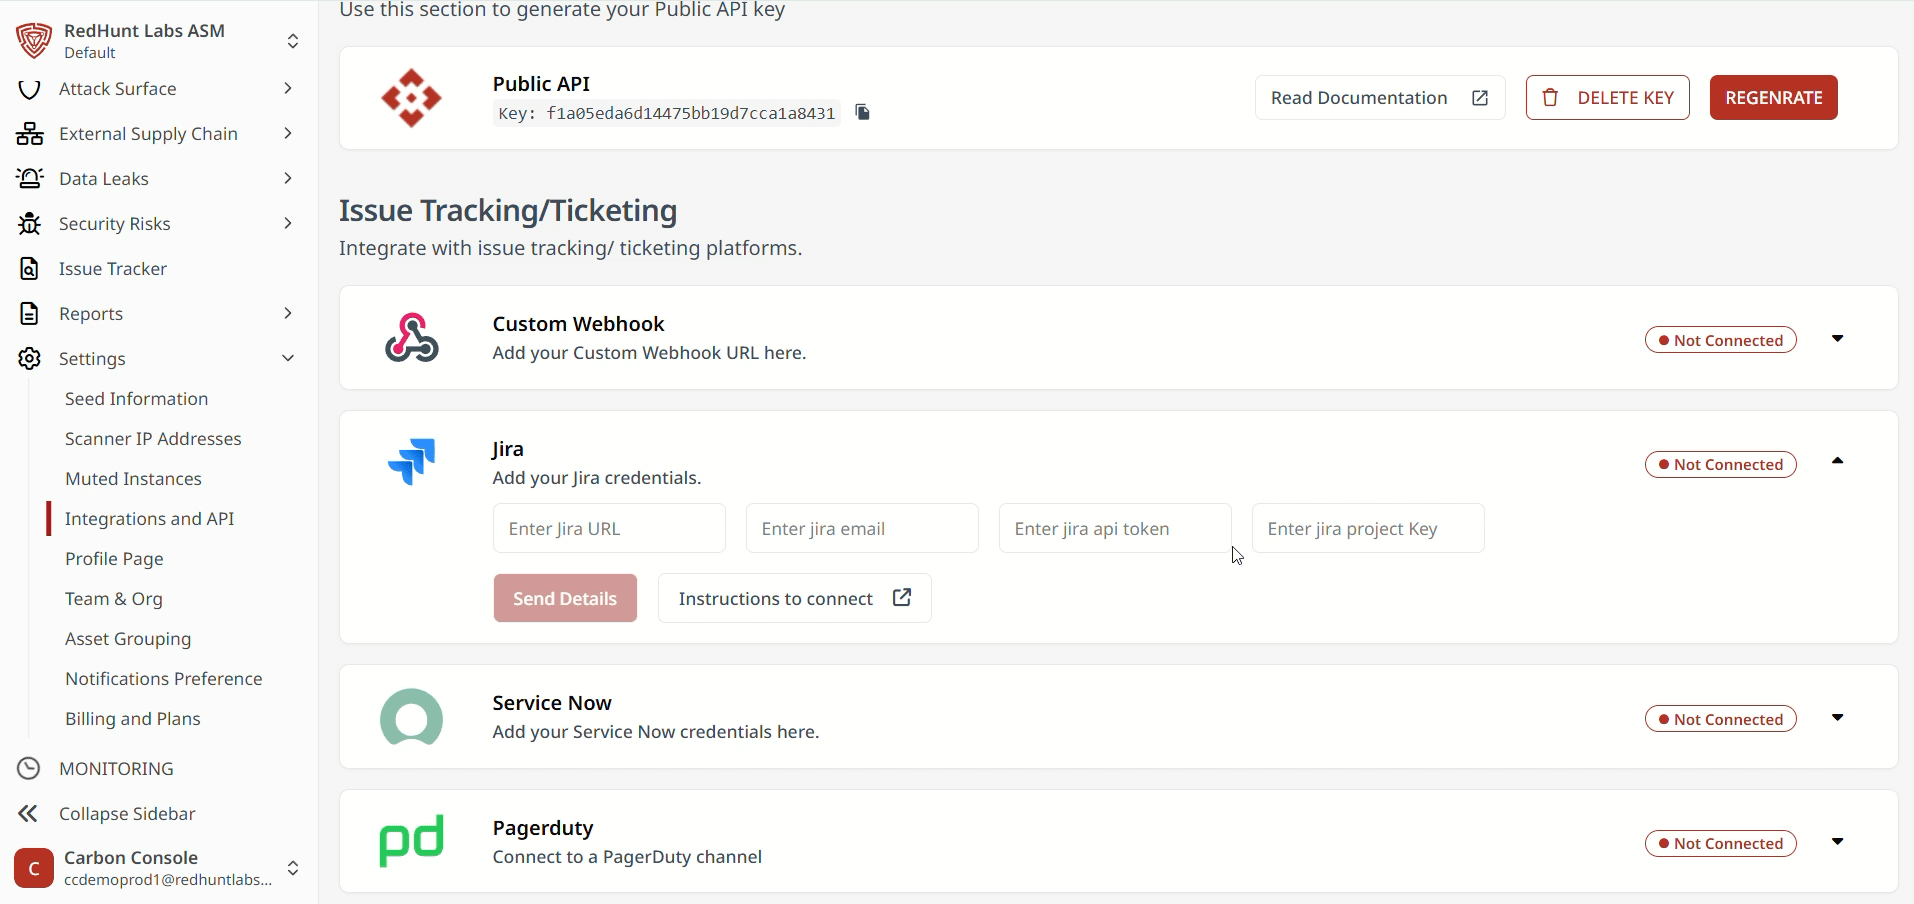Click the Not Connected indicator for Custom Webhook
1914x904 pixels.
[x=1719, y=339]
